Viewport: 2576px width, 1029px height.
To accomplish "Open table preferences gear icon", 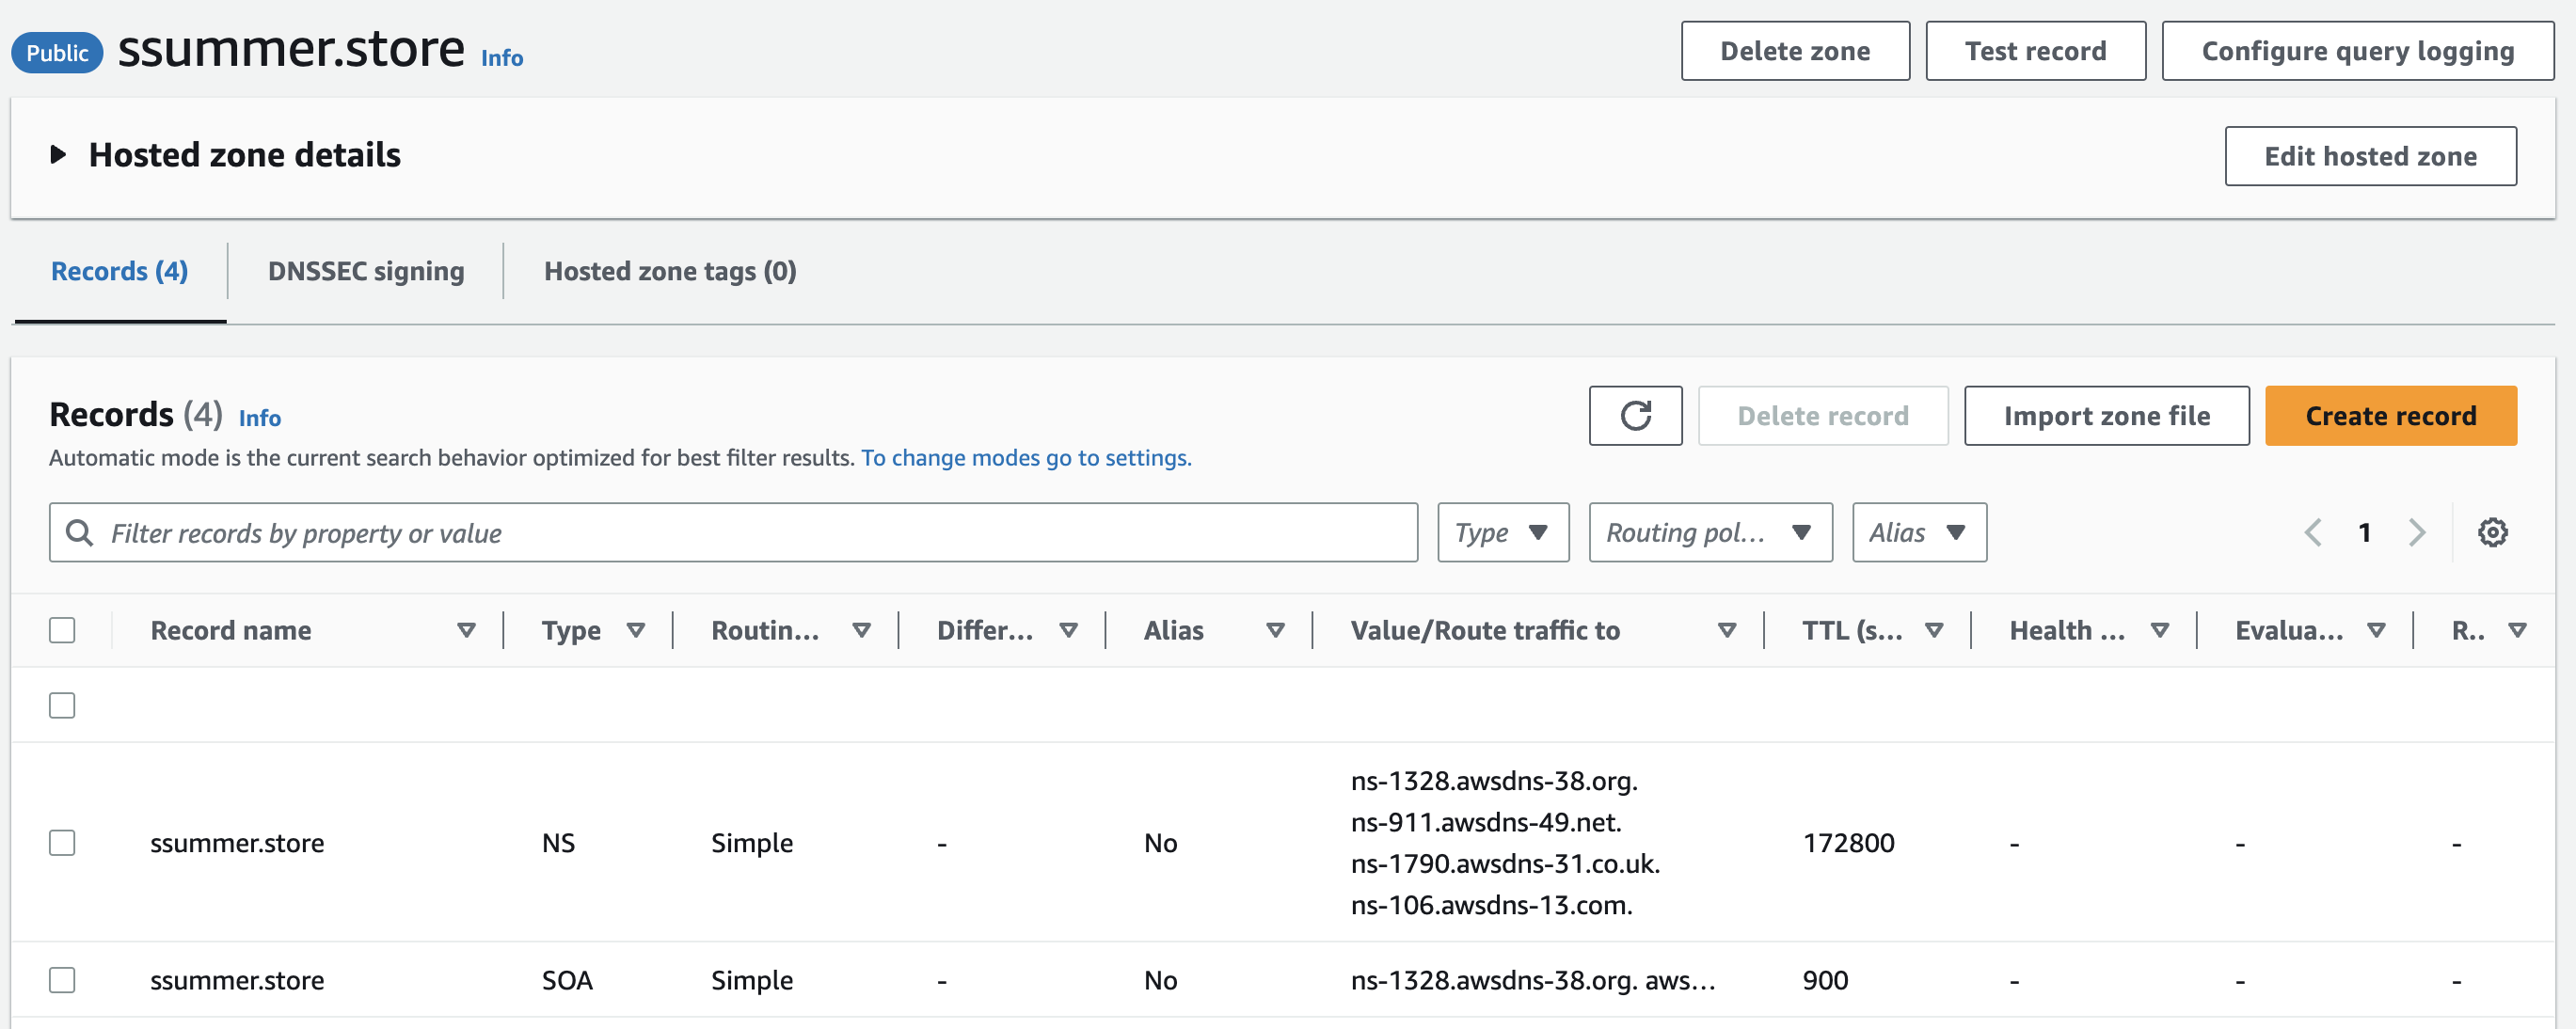I will point(2492,532).
